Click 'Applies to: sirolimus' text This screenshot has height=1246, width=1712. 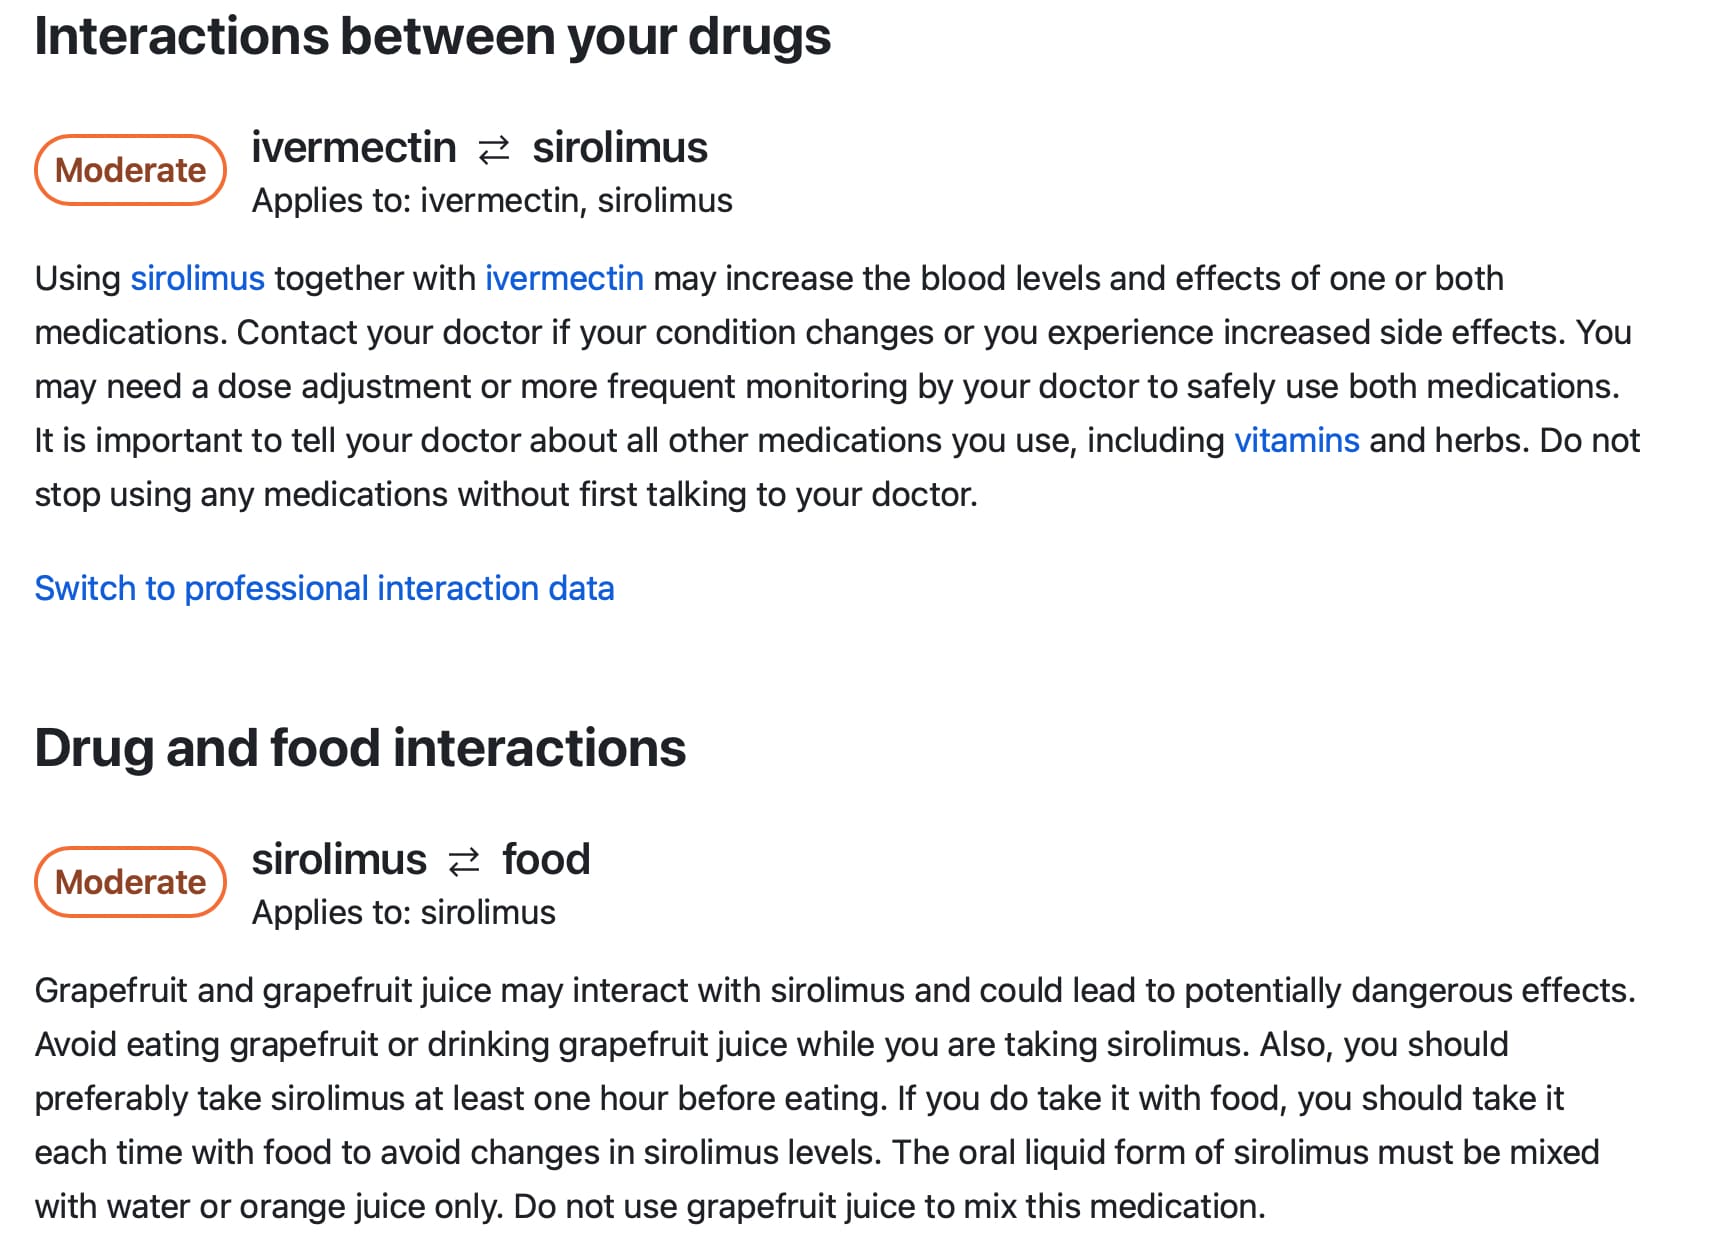point(403,913)
